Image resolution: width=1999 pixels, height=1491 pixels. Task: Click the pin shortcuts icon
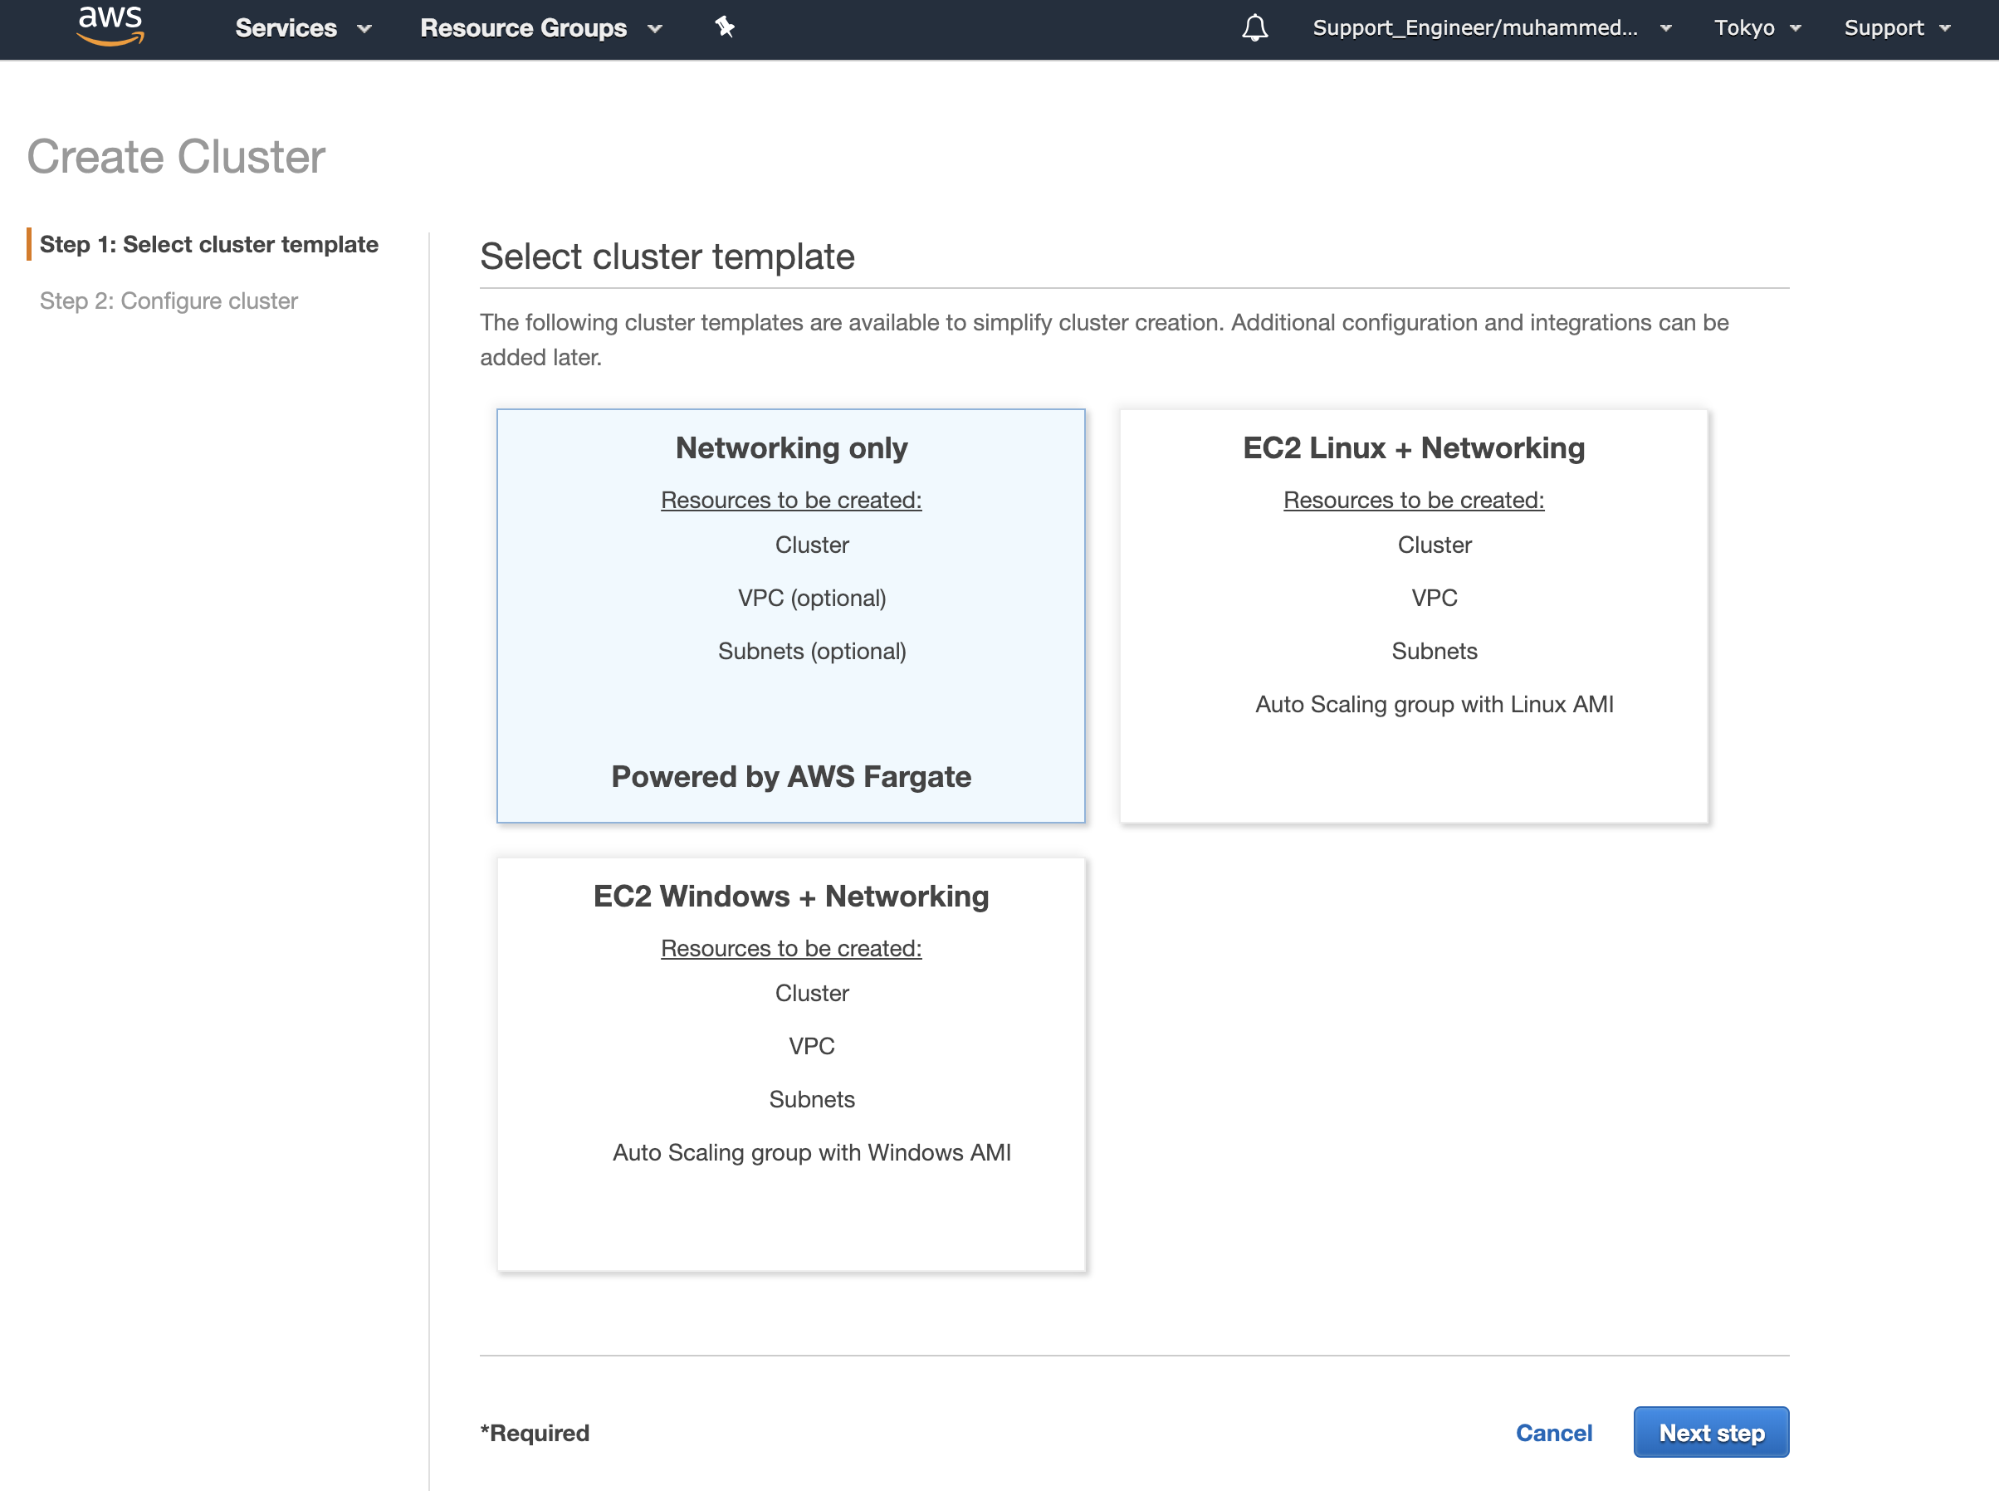coord(725,27)
